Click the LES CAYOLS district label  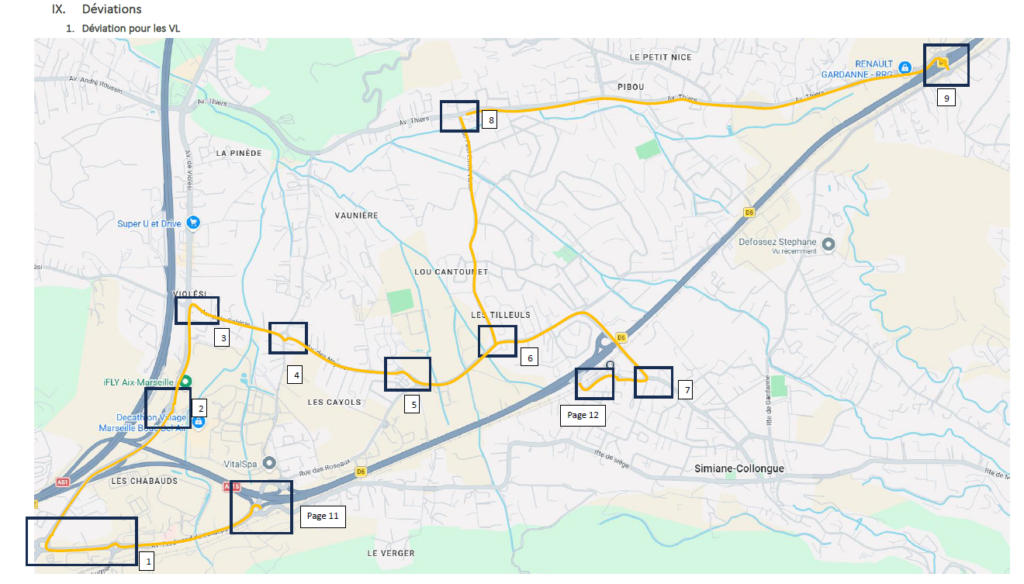[x=335, y=403]
